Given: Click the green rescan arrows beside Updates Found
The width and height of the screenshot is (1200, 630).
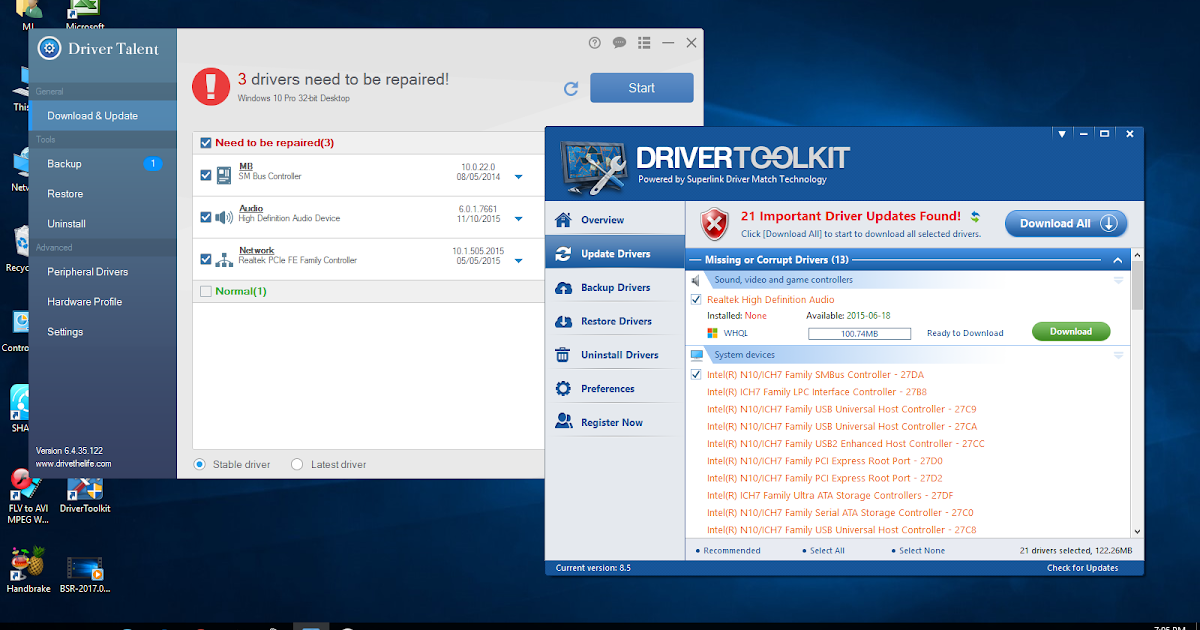Looking at the screenshot, I should coord(975,216).
